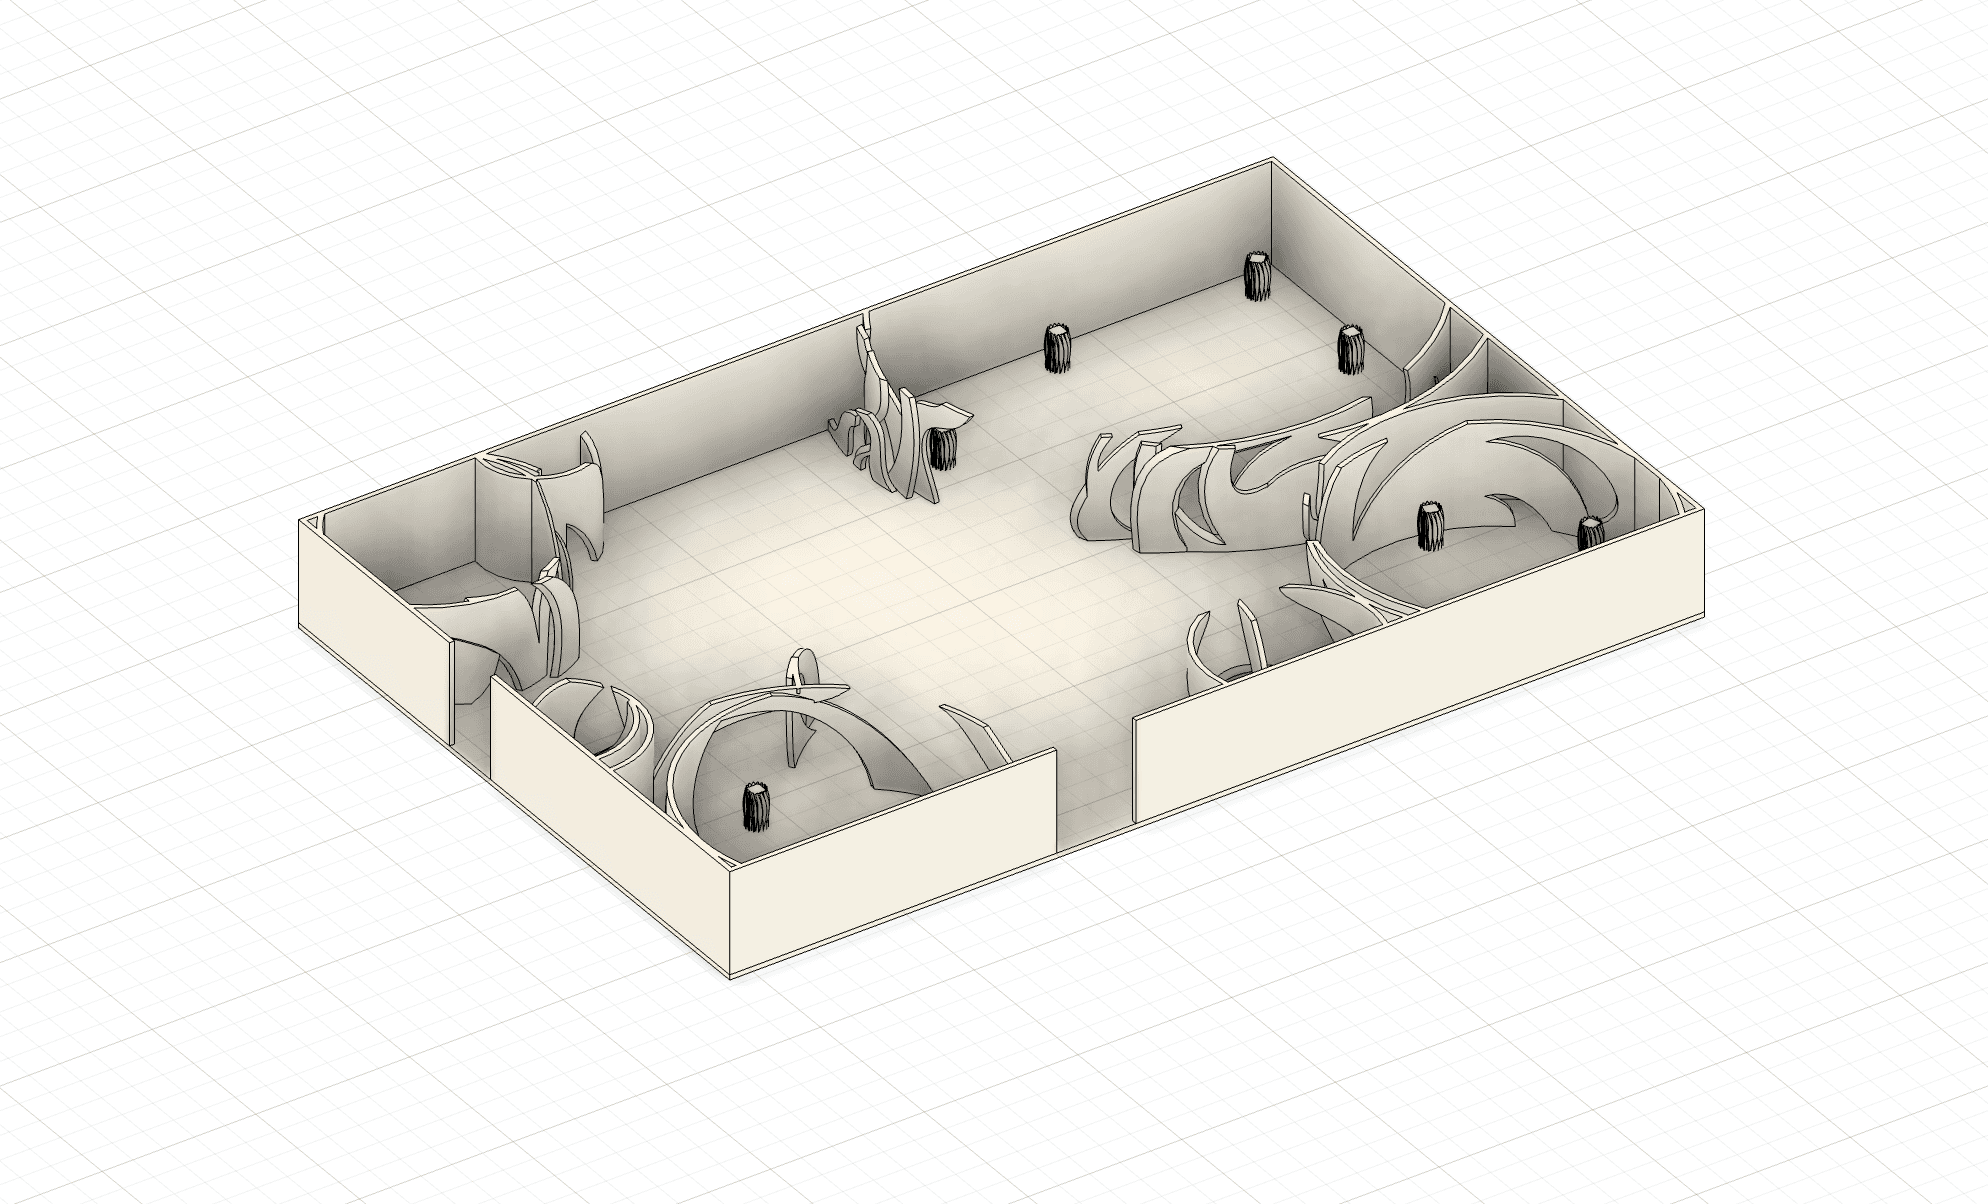Screen dimensions: 1988x1204
Task: Click the nearest bottom corner of the model base
Action: coord(731,978)
